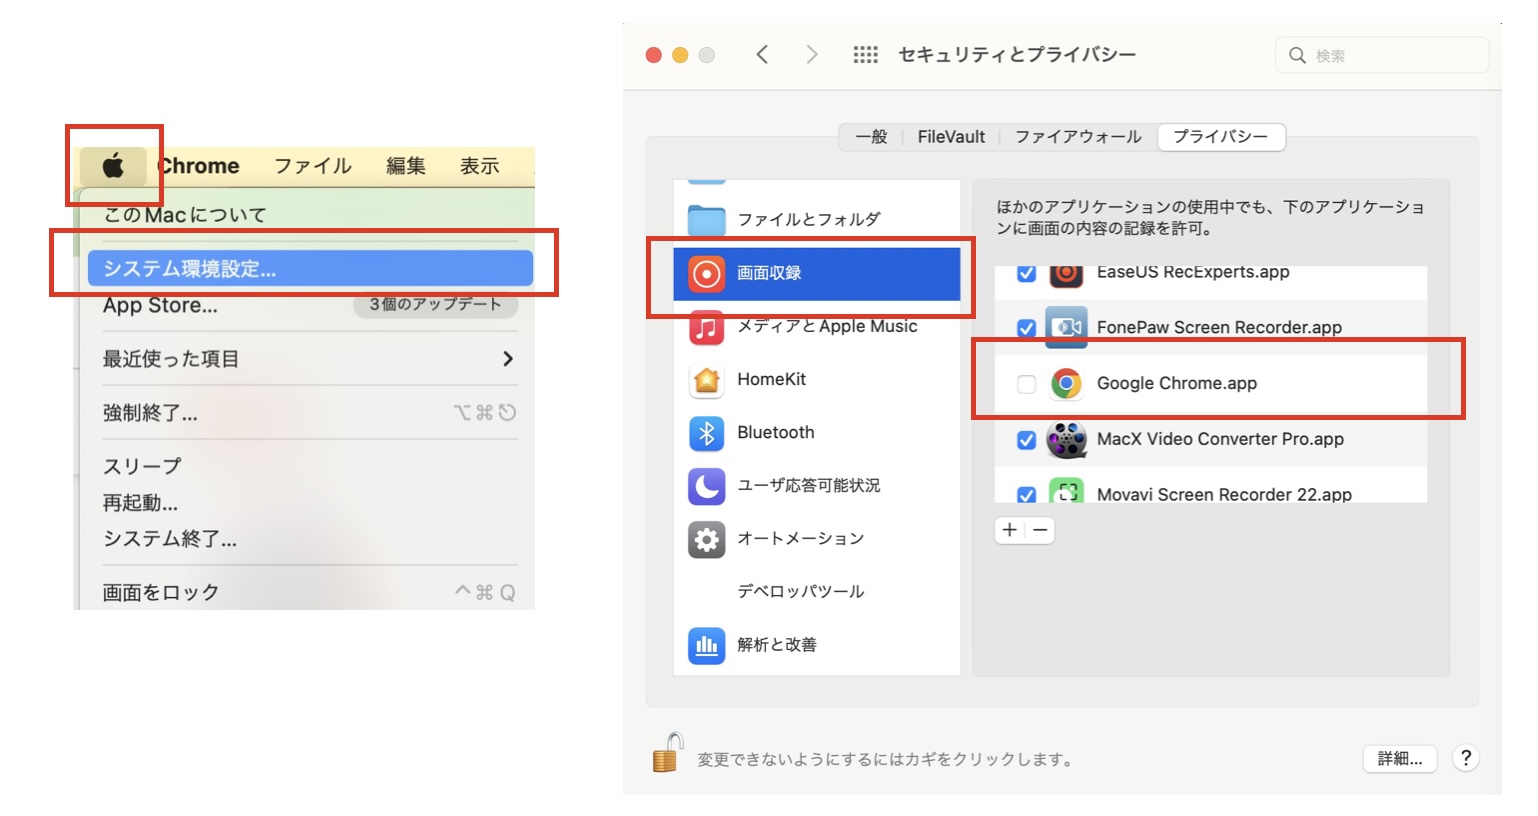Viewport: 1538px width, 816px height.
Task: Expand 最近使った項目 submenu arrow
Action: coord(508,358)
